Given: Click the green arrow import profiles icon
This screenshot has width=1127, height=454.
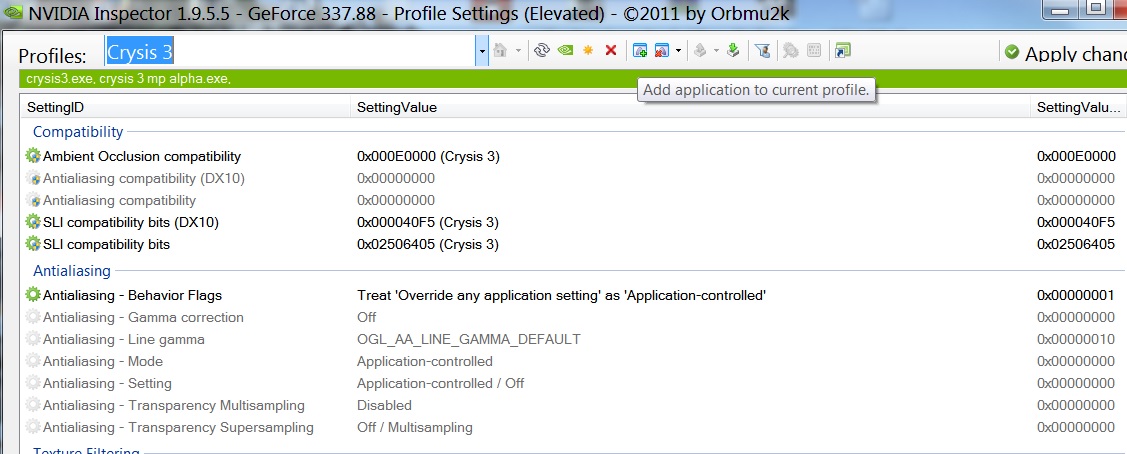Looking at the screenshot, I should tap(733, 51).
